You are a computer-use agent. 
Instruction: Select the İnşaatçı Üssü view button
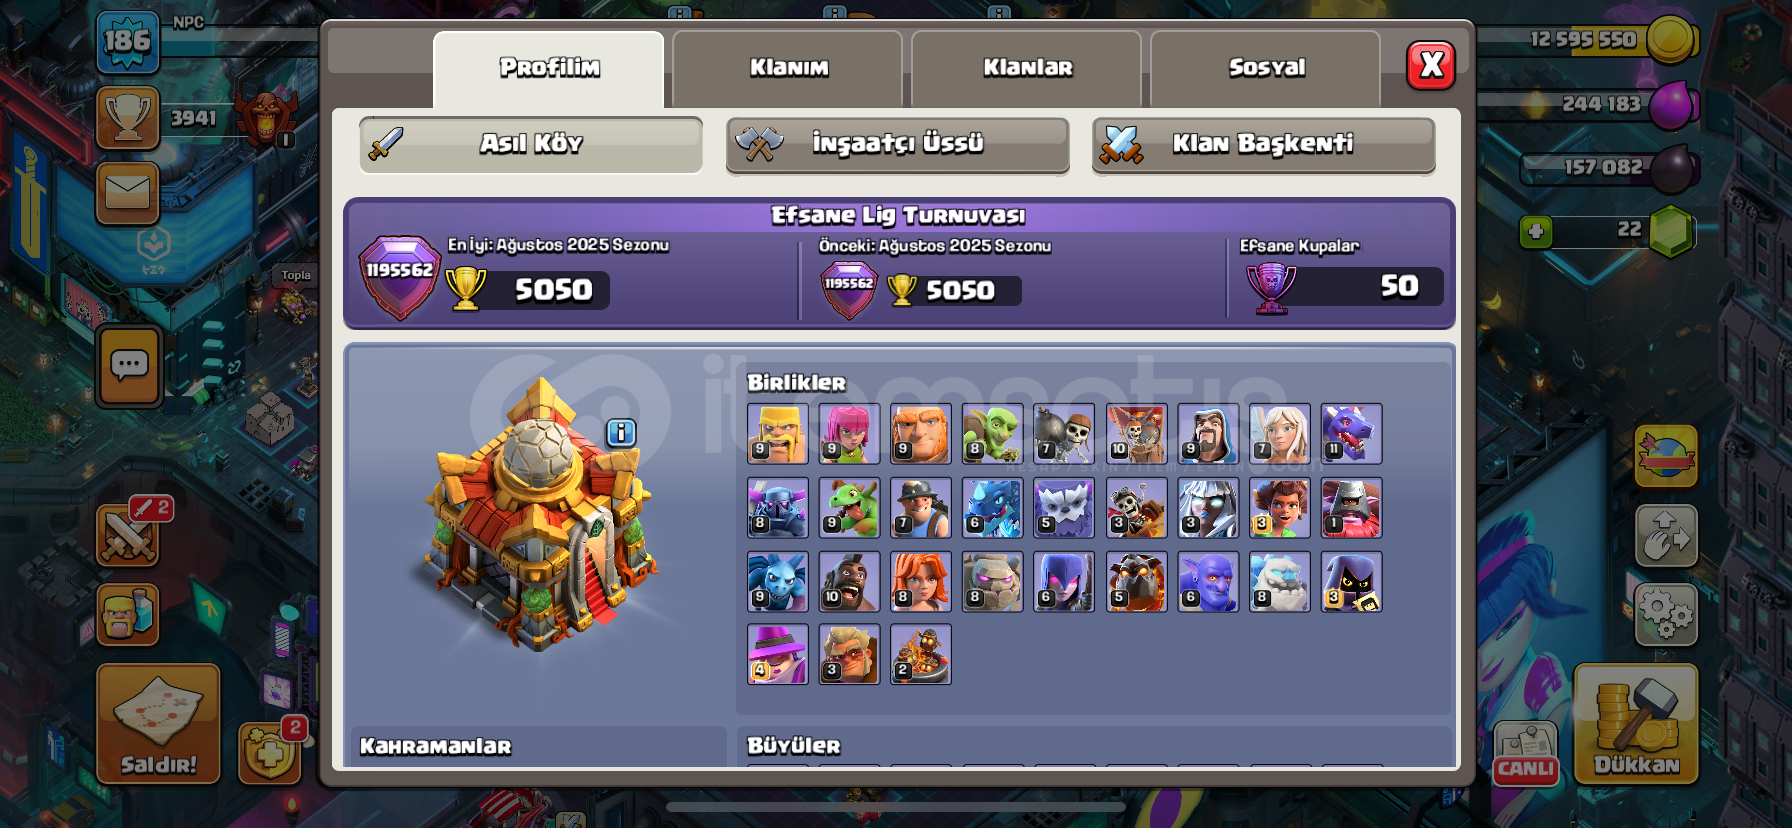898,145
